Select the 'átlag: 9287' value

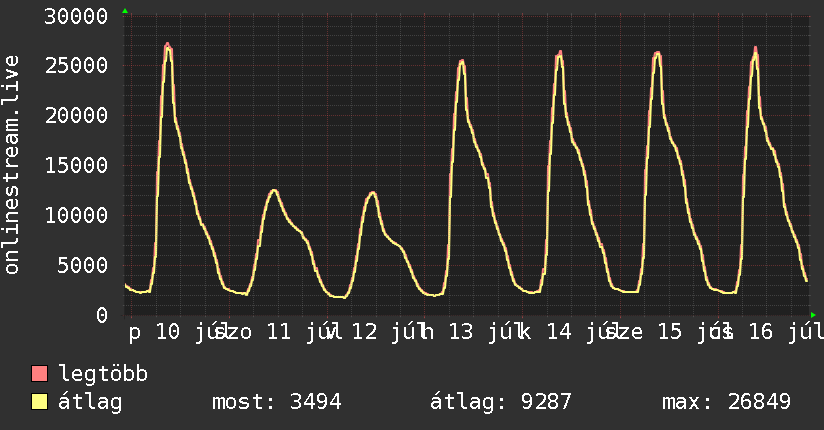[x=500, y=402]
